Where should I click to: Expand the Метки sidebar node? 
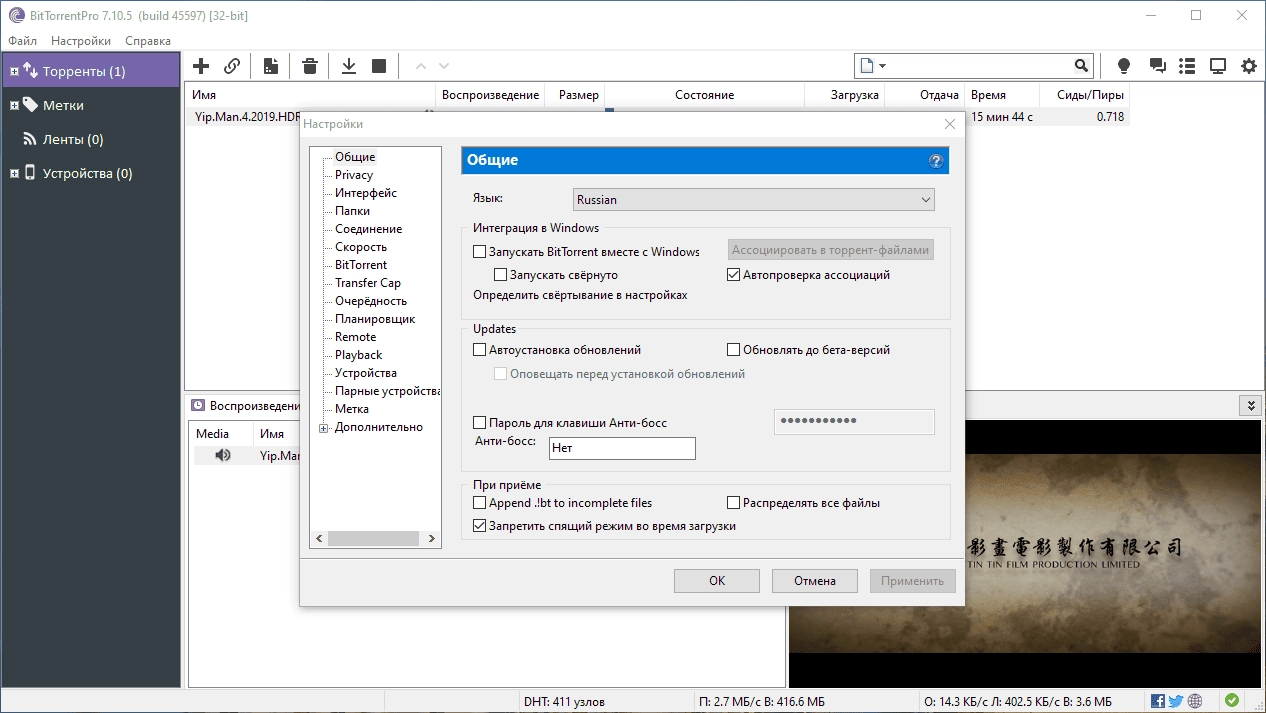pos(14,105)
